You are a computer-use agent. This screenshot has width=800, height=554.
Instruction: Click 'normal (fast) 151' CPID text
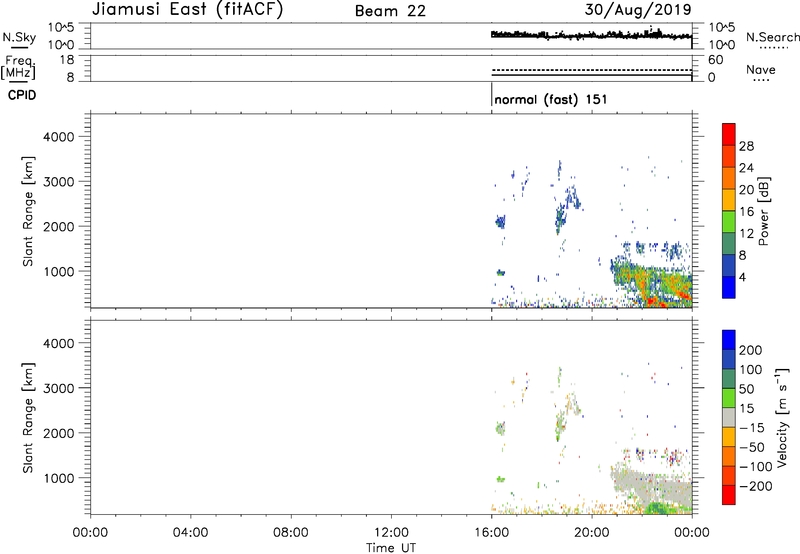pyautogui.click(x=551, y=99)
